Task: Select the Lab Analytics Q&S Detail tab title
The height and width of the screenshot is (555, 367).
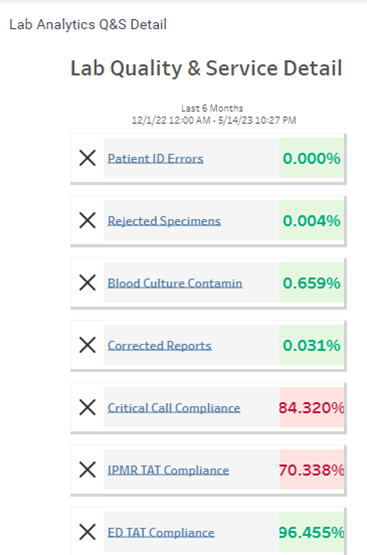Action: (x=88, y=24)
